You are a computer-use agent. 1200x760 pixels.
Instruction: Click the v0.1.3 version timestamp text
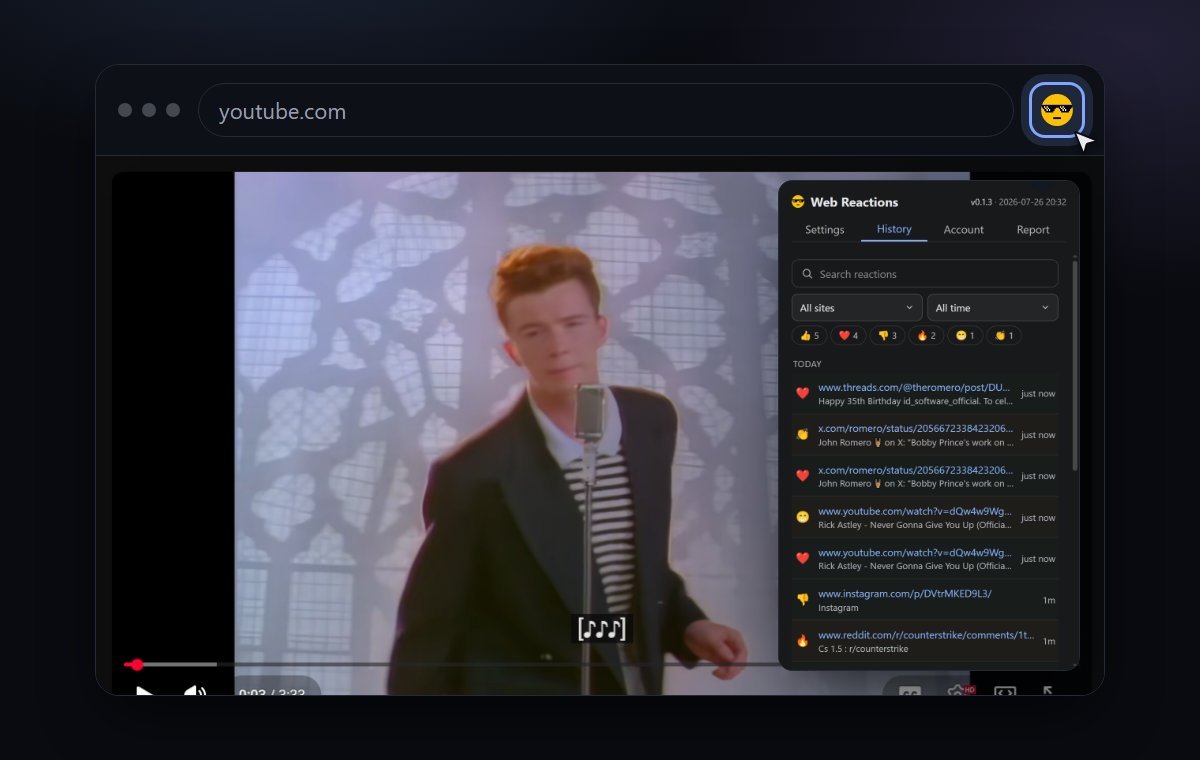(x=1018, y=202)
